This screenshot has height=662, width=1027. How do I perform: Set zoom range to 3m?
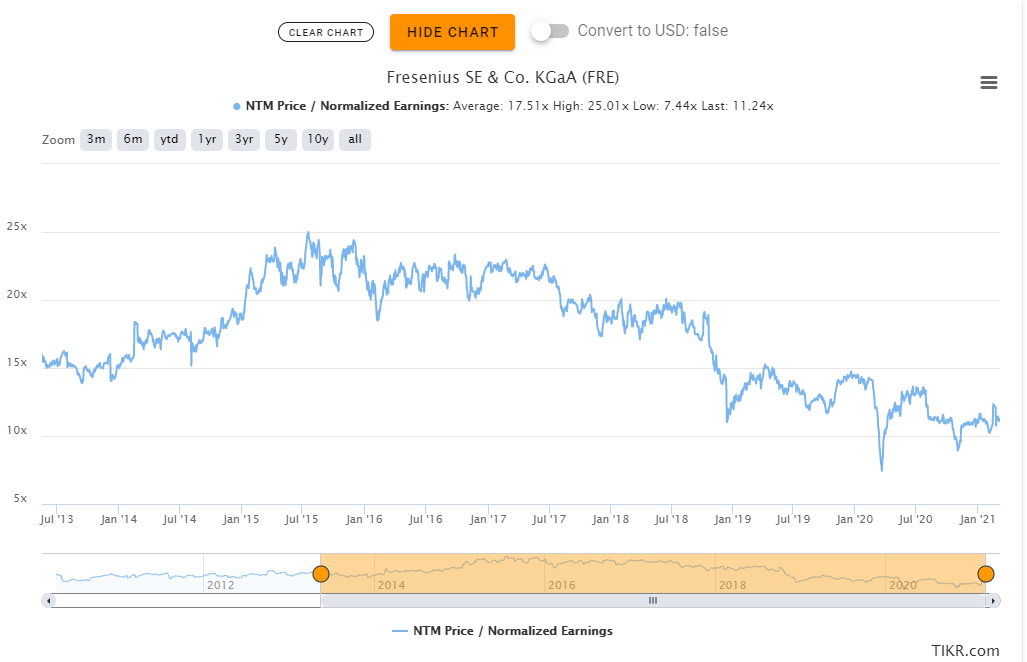tap(96, 139)
